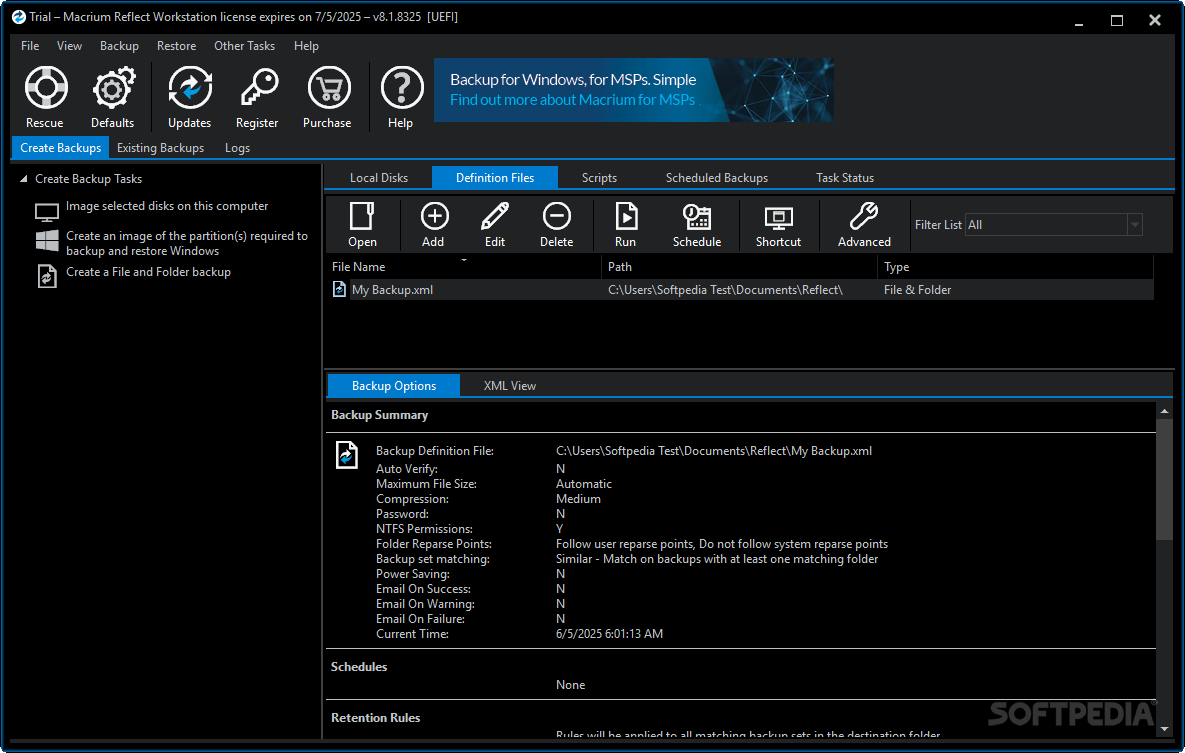1185x753 pixels.
Task: Collapse the Create Backup Tasks tree
Action: pos(23,178)
